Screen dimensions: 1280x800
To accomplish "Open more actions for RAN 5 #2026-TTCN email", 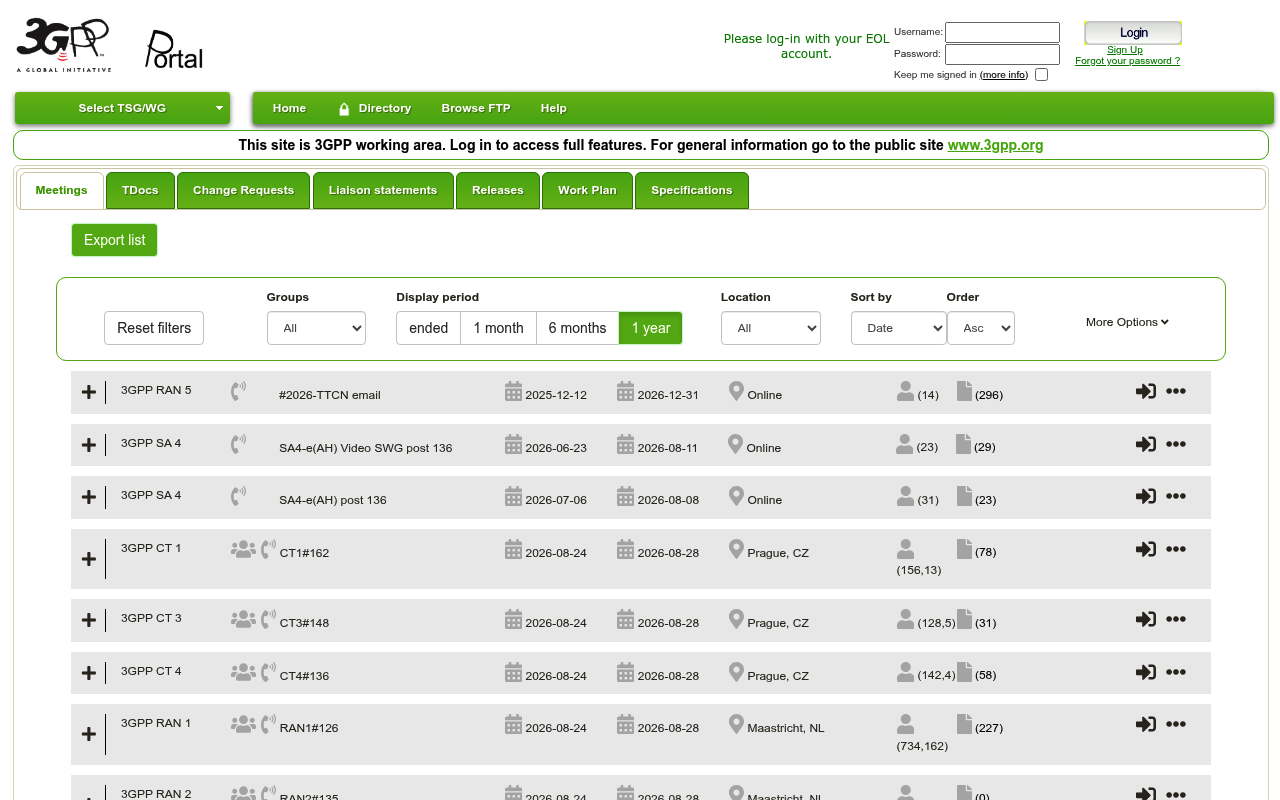I will click(1176, 391).
